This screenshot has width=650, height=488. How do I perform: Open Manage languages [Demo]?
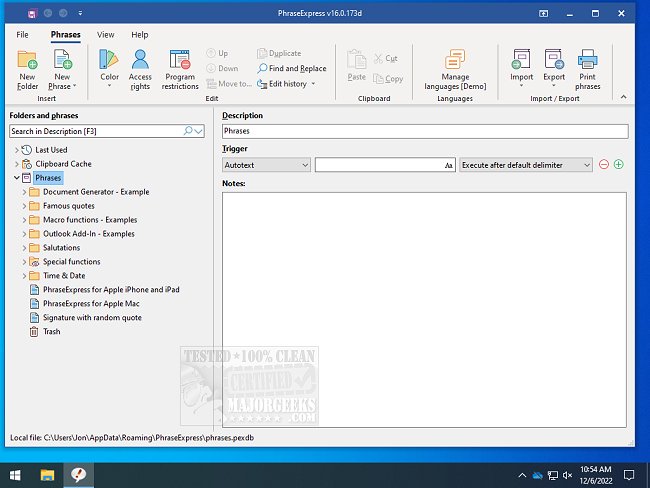(x=455, y=60)
